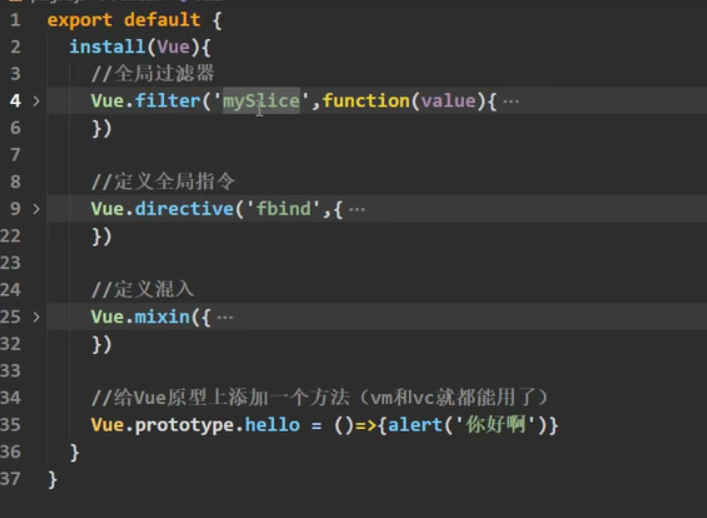Click the closing }) on line 32

click(101, 345)
